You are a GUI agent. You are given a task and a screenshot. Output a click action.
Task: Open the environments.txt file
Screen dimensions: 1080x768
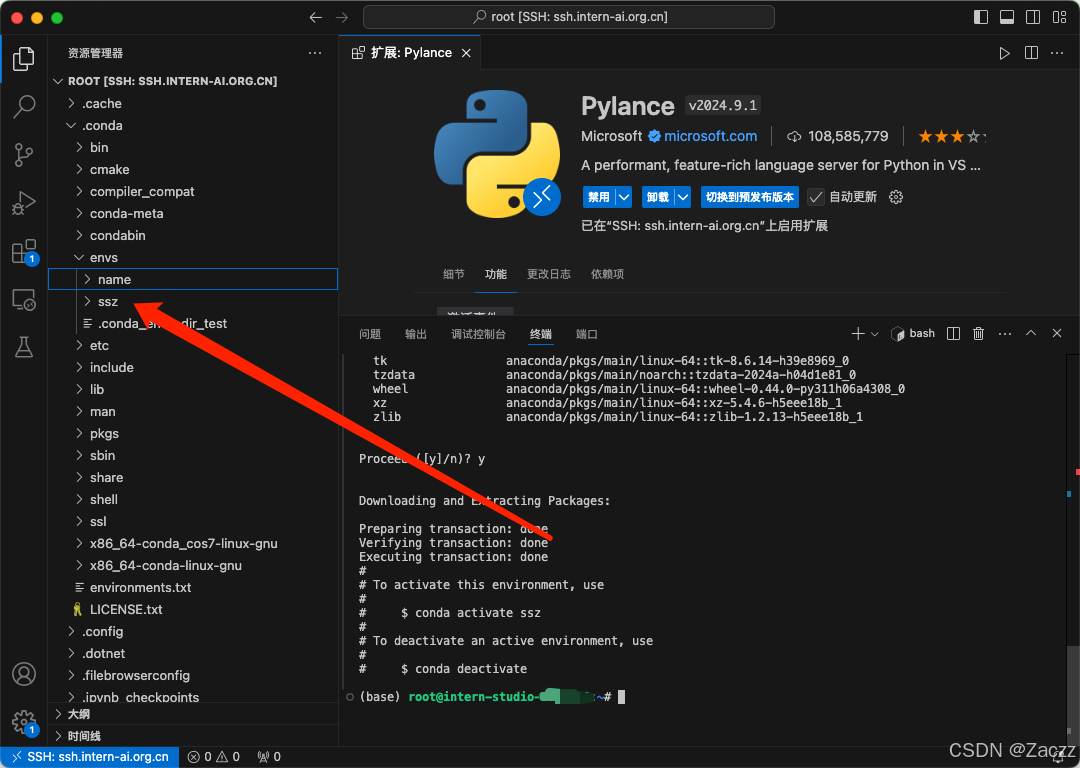click(193, 588)
